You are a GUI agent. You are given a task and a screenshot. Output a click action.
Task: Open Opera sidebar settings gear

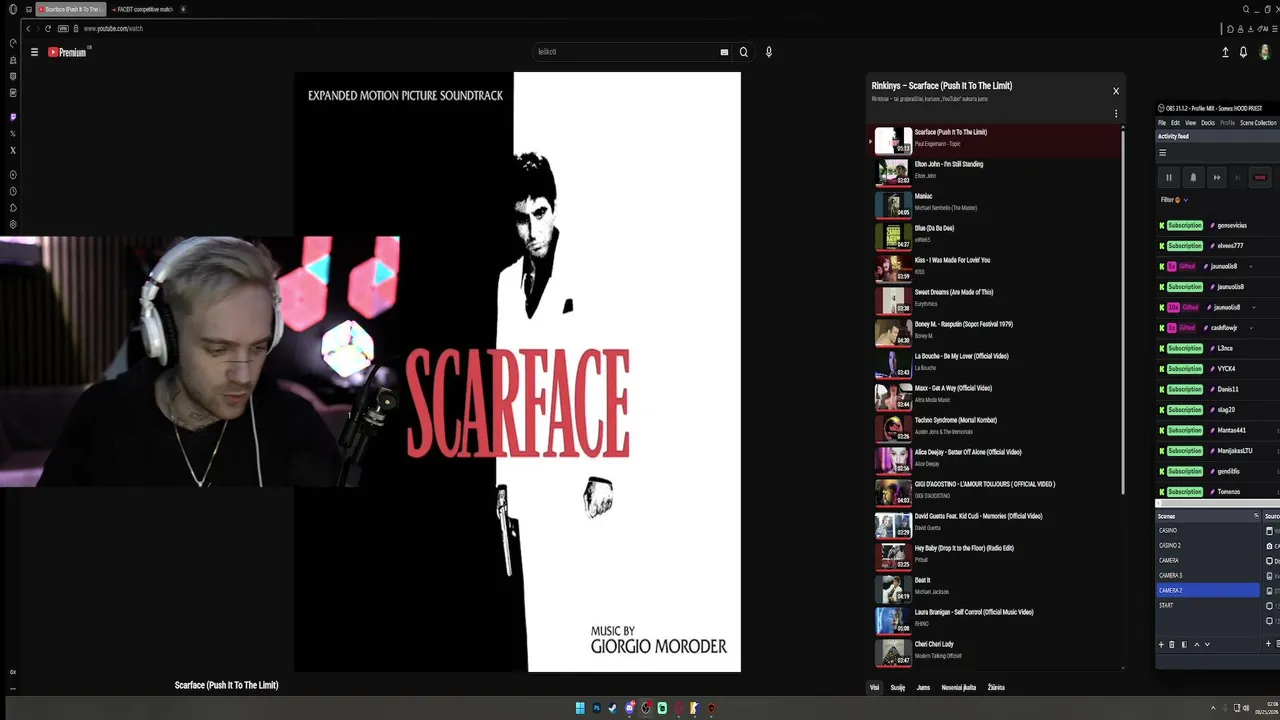[x=13, y=224]
